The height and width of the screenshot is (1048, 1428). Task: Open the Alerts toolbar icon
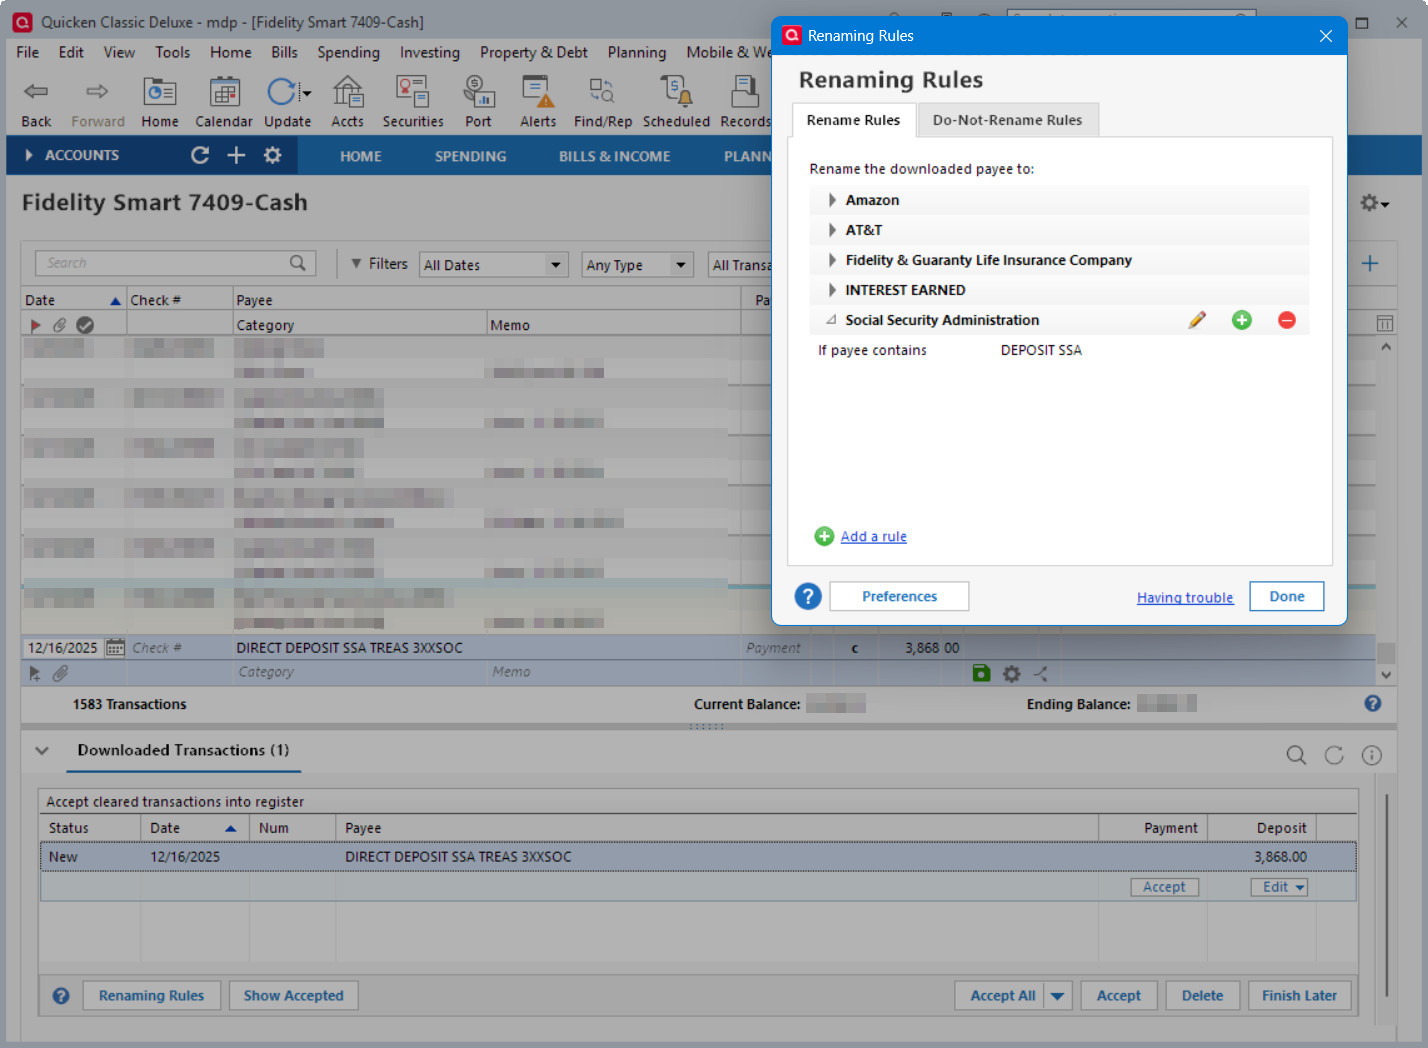[538, 92]
